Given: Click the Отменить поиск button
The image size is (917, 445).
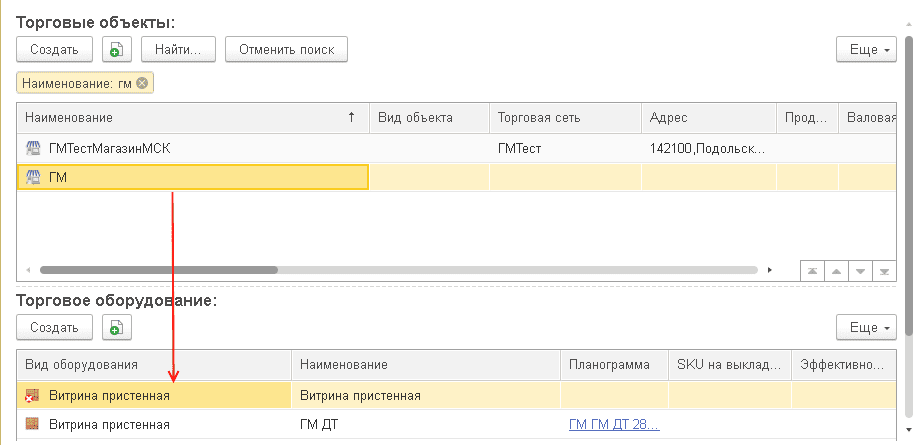Looking at the screenshot, I should tap(286, 49).
